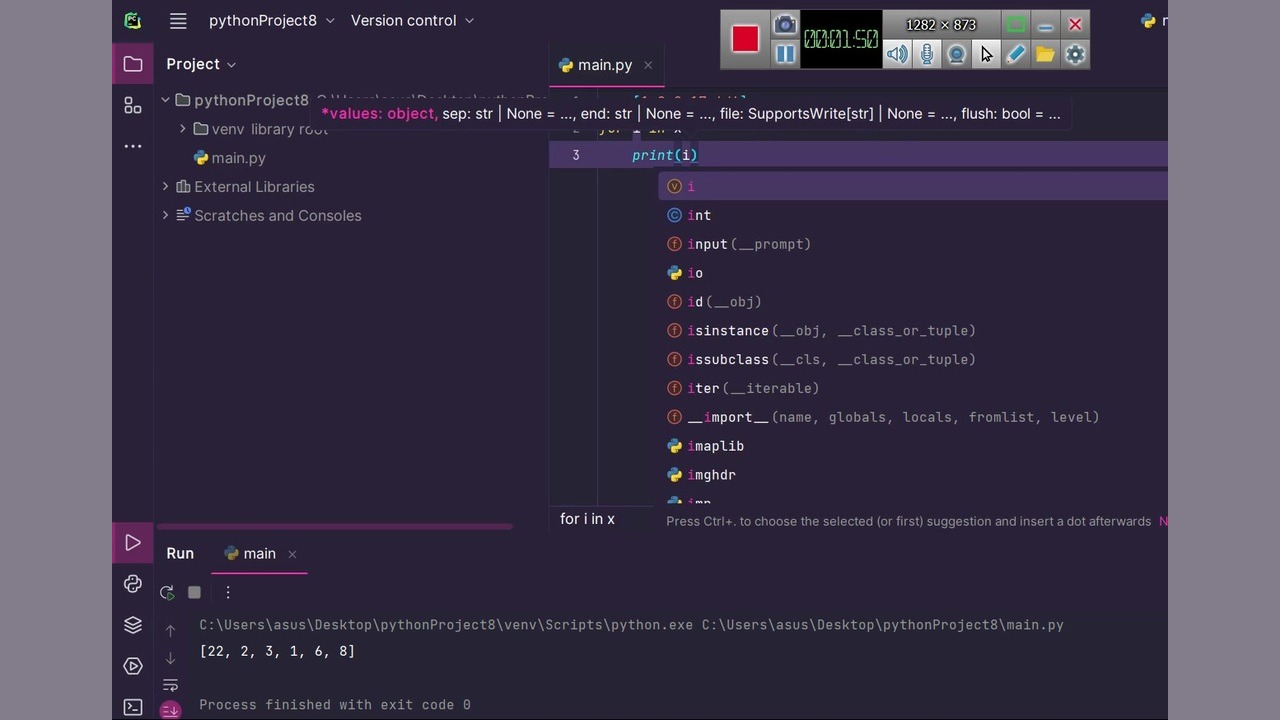Expand the External Libraries tree node
The width and height of the screenshot is (1280, 720).
[x=166, y=186]
